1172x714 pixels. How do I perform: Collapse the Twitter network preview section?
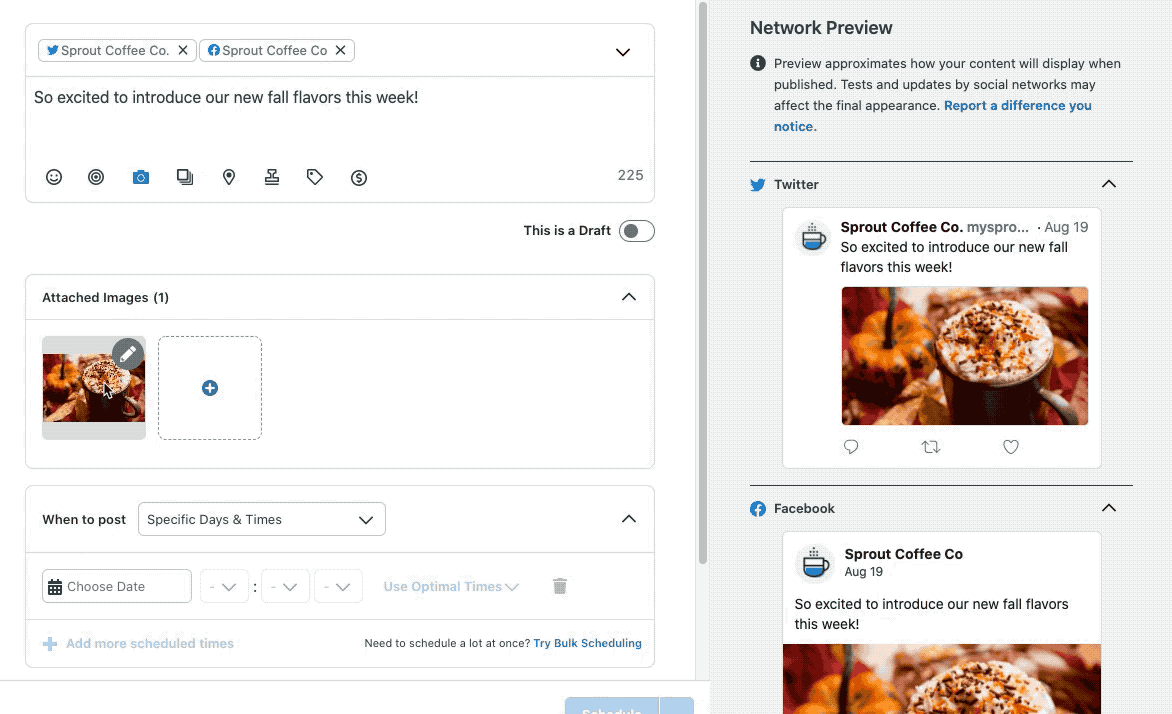coord(1108,184)
